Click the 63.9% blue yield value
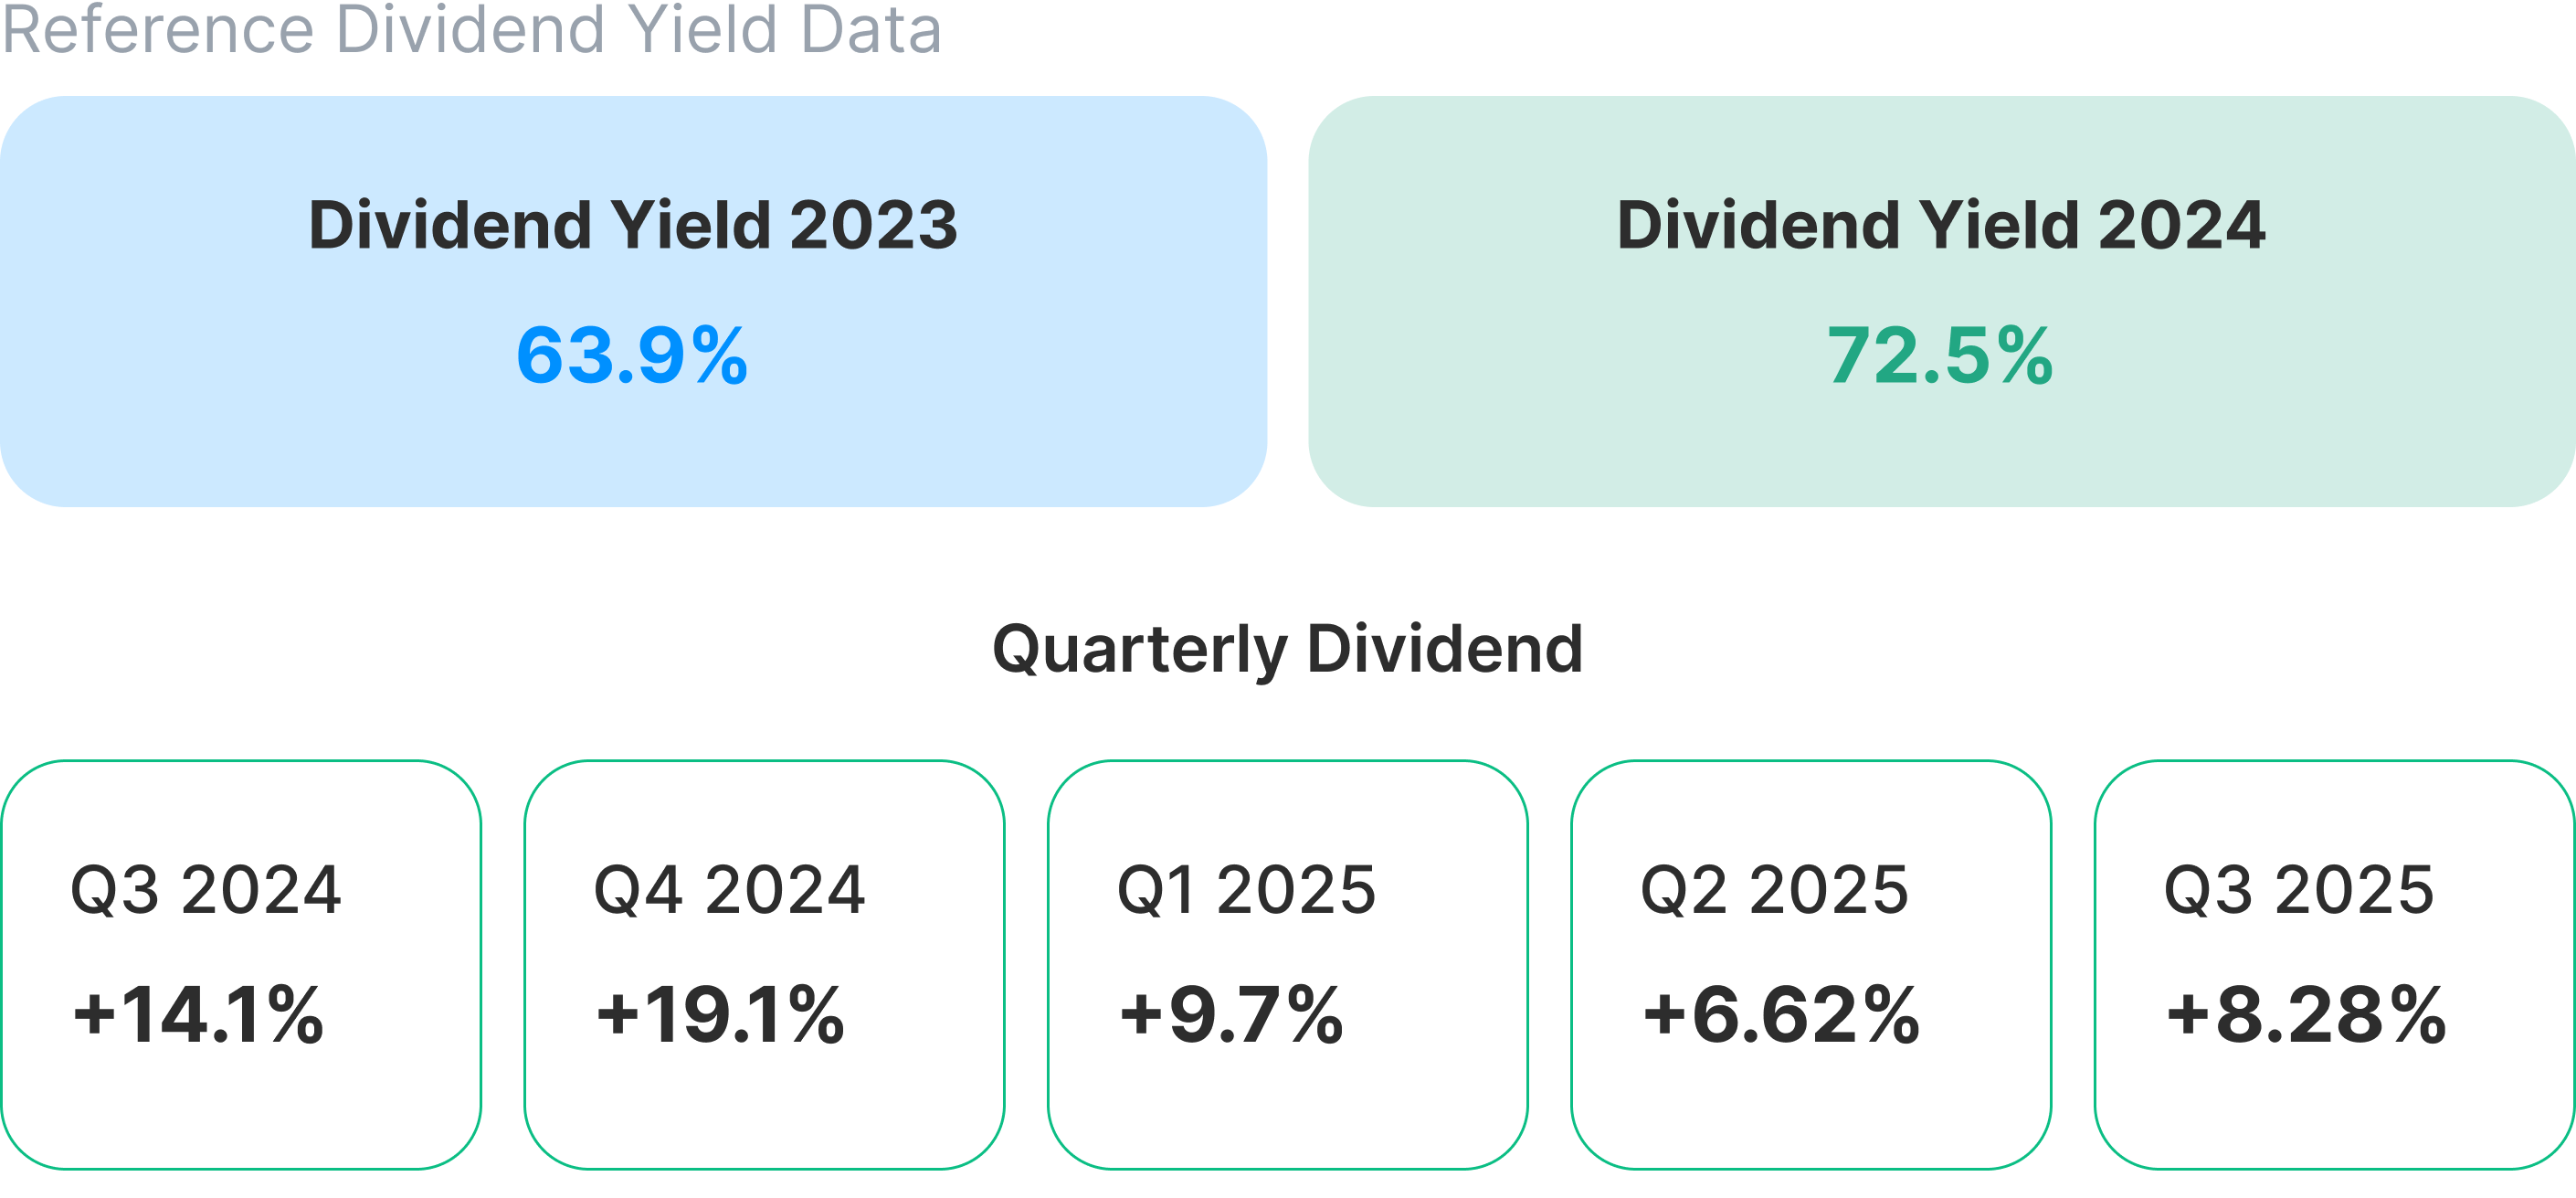Viewport: 2576px width, 1198px height. (x=630, y=355)
